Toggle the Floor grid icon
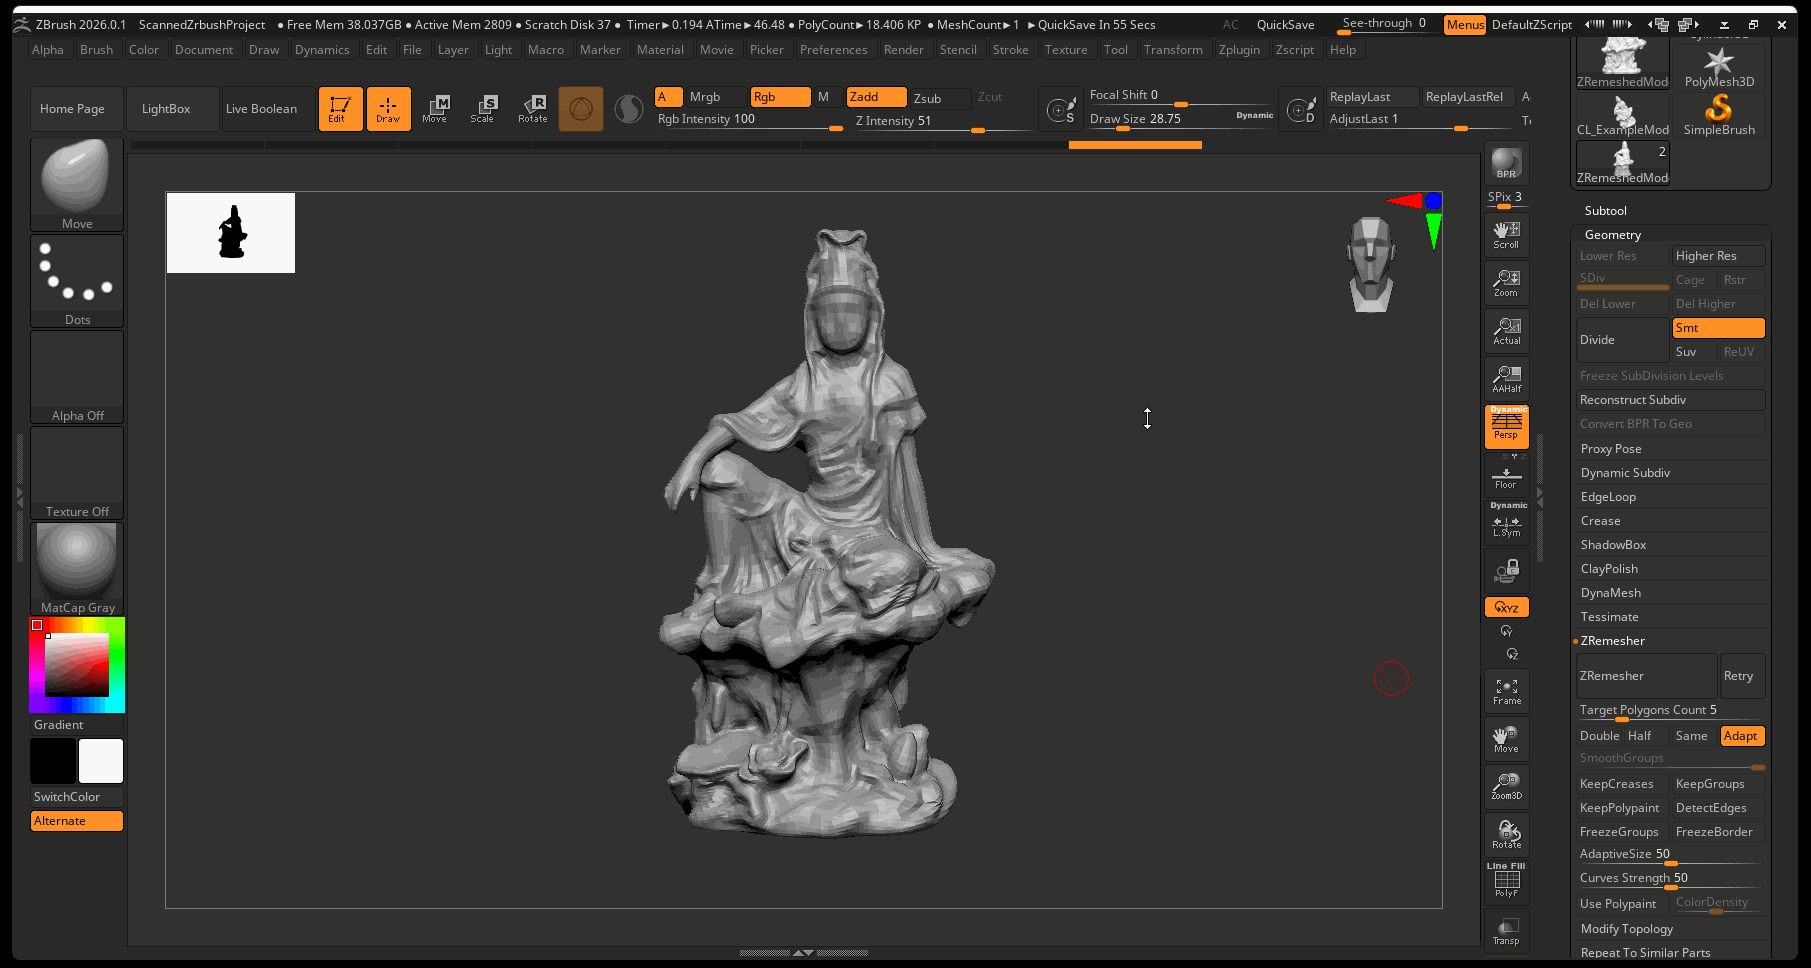 coord(1506,477)
